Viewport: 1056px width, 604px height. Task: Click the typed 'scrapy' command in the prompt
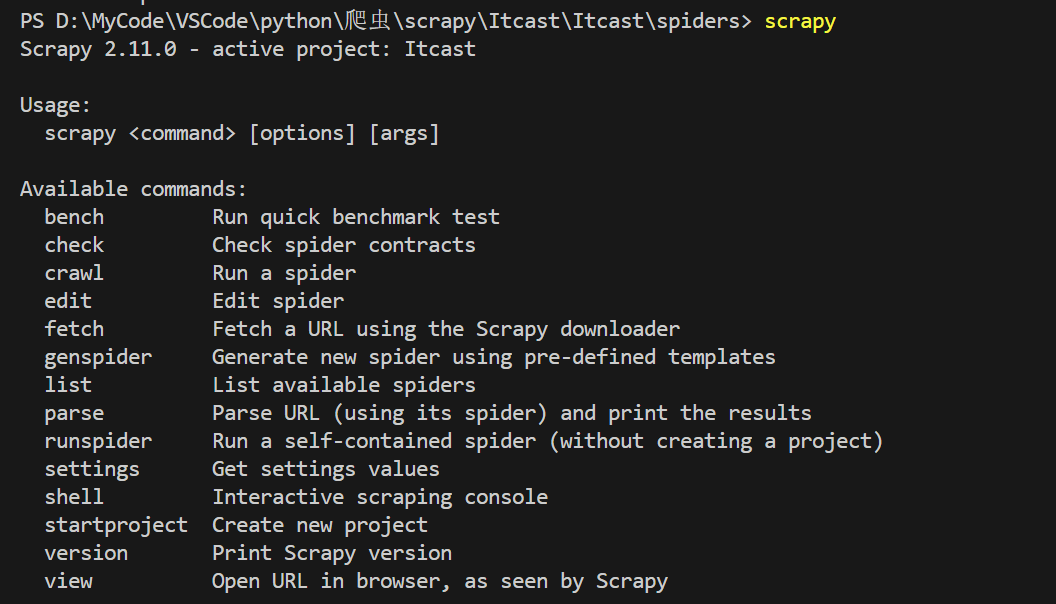799,21
